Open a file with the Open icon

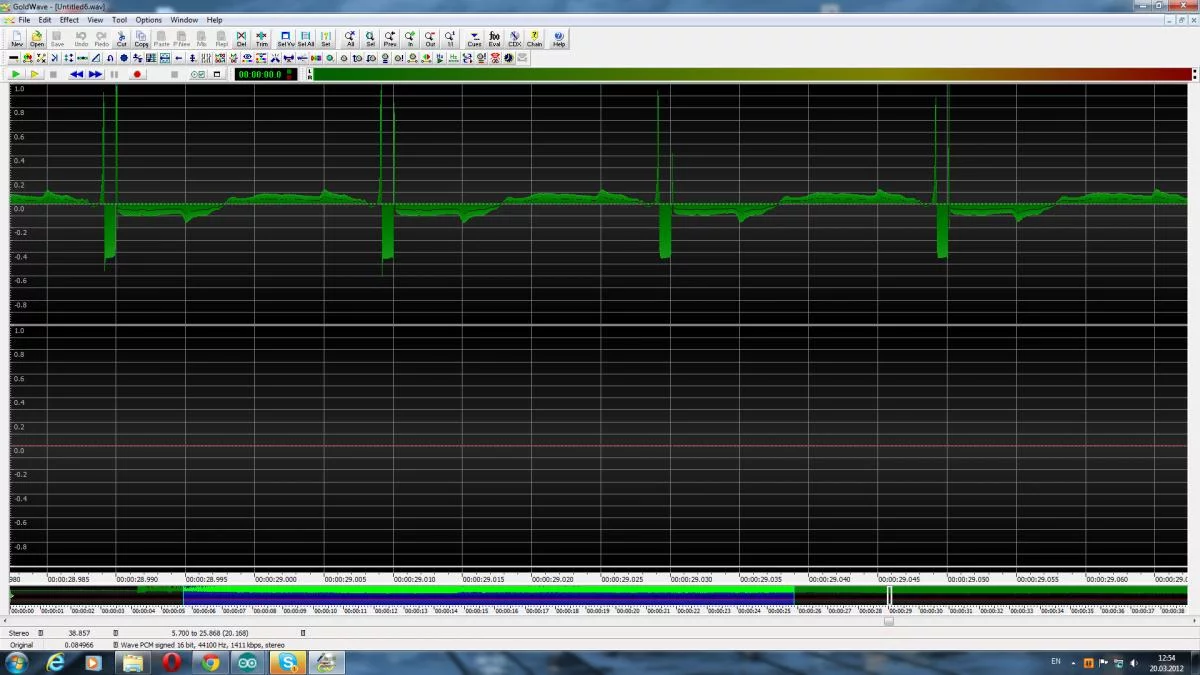click(37, 39)
